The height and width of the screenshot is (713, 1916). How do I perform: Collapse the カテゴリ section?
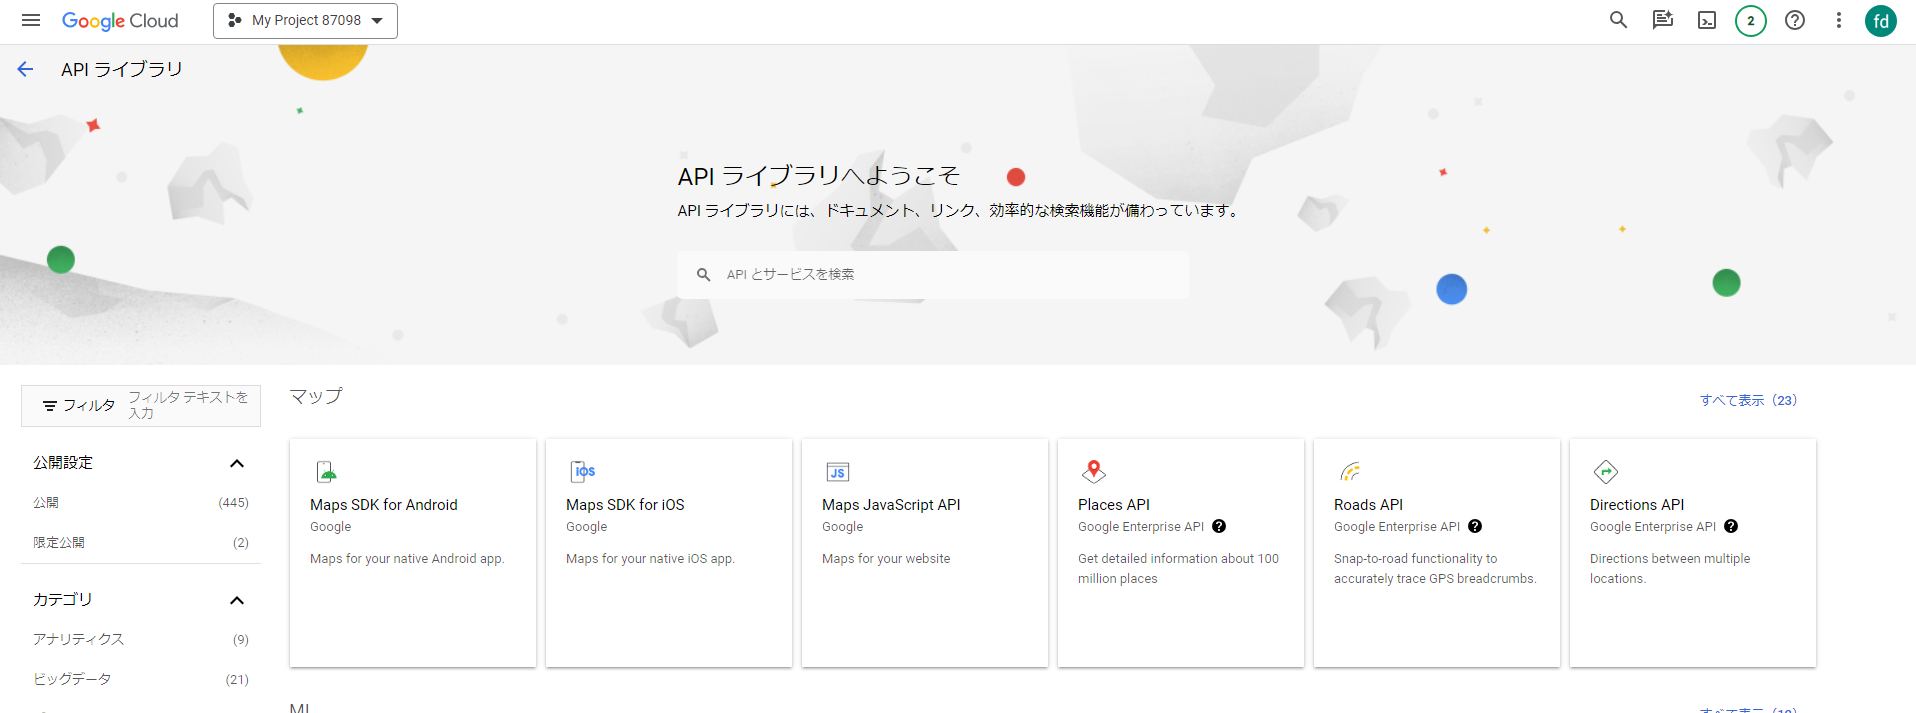[x=237, y=600]
